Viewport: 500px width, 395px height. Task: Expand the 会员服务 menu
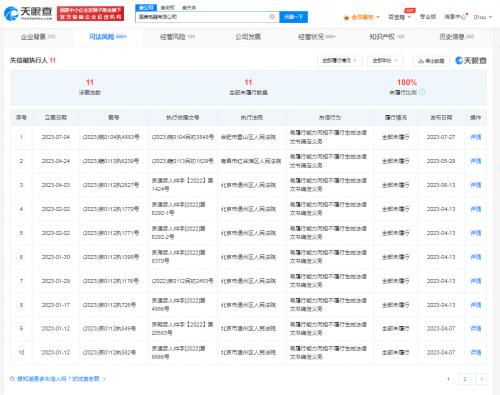pos(365,17)
